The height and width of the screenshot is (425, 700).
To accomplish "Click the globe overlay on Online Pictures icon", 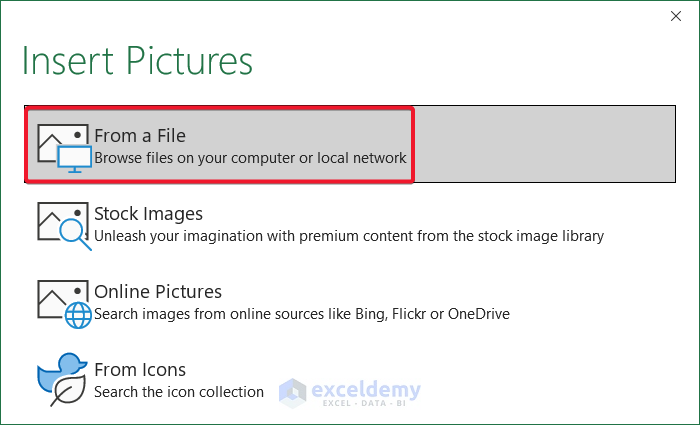I will click(x=77, y=314).
